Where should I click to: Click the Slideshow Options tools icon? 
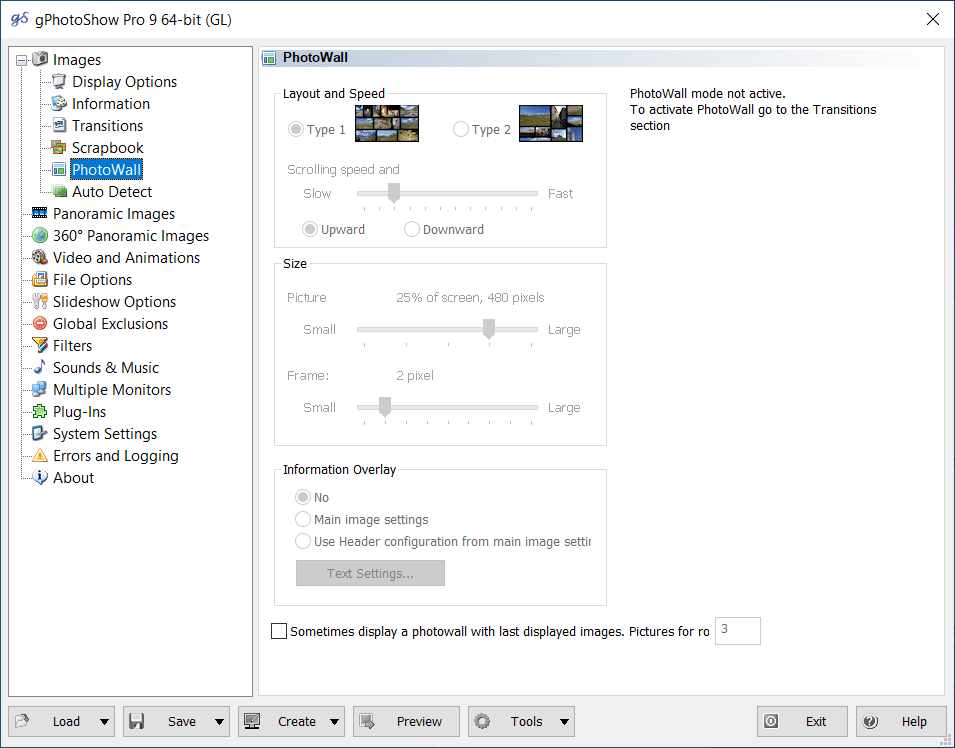40,301
